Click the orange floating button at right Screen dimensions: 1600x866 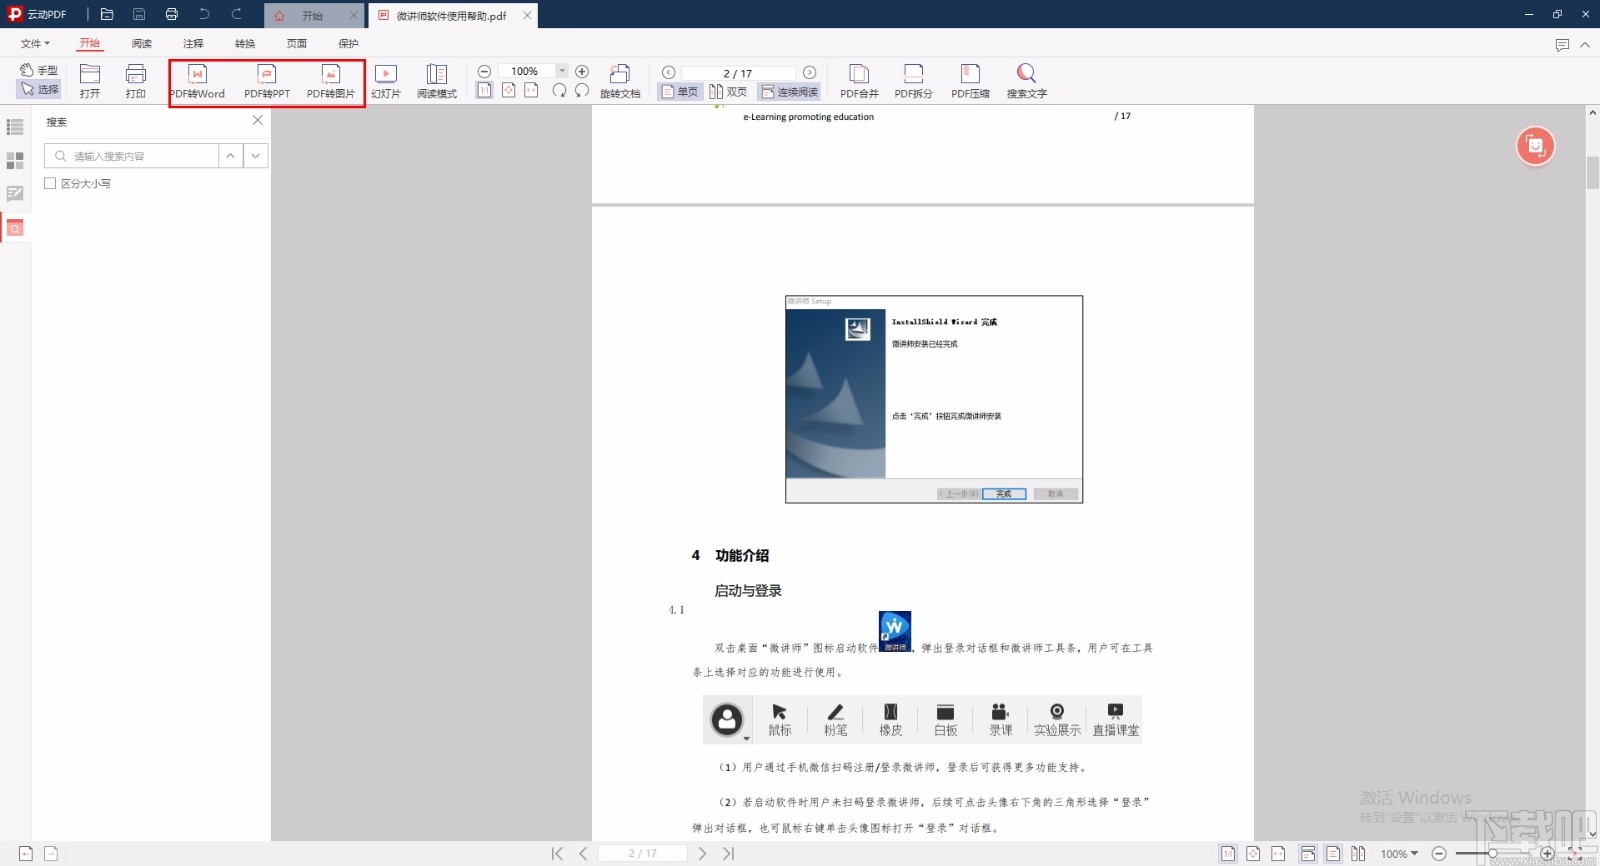tap(1535, 146)
